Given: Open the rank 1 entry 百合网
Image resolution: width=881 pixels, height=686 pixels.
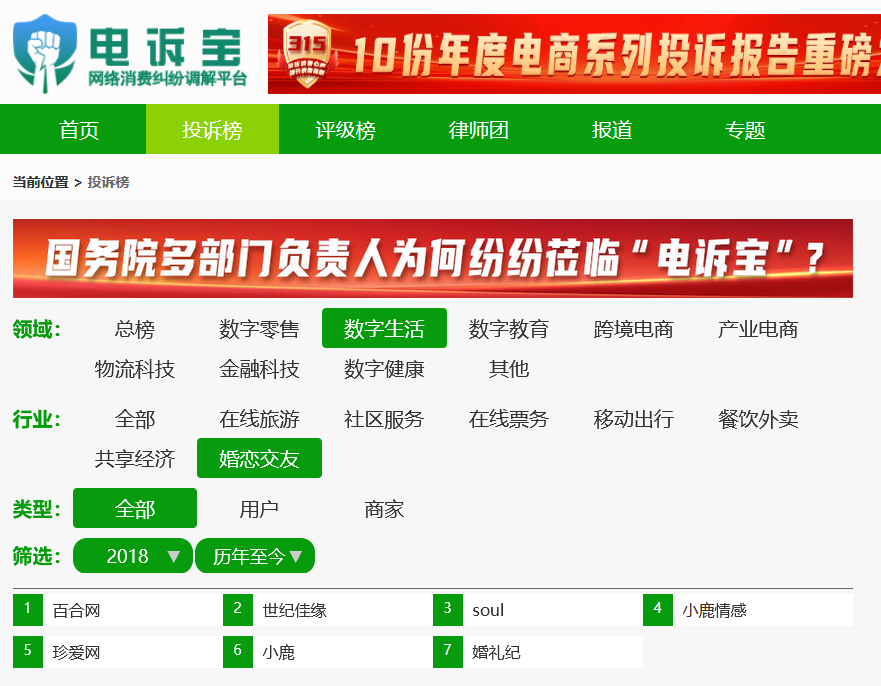Looking at the screenshot, I should pos(118,610).
